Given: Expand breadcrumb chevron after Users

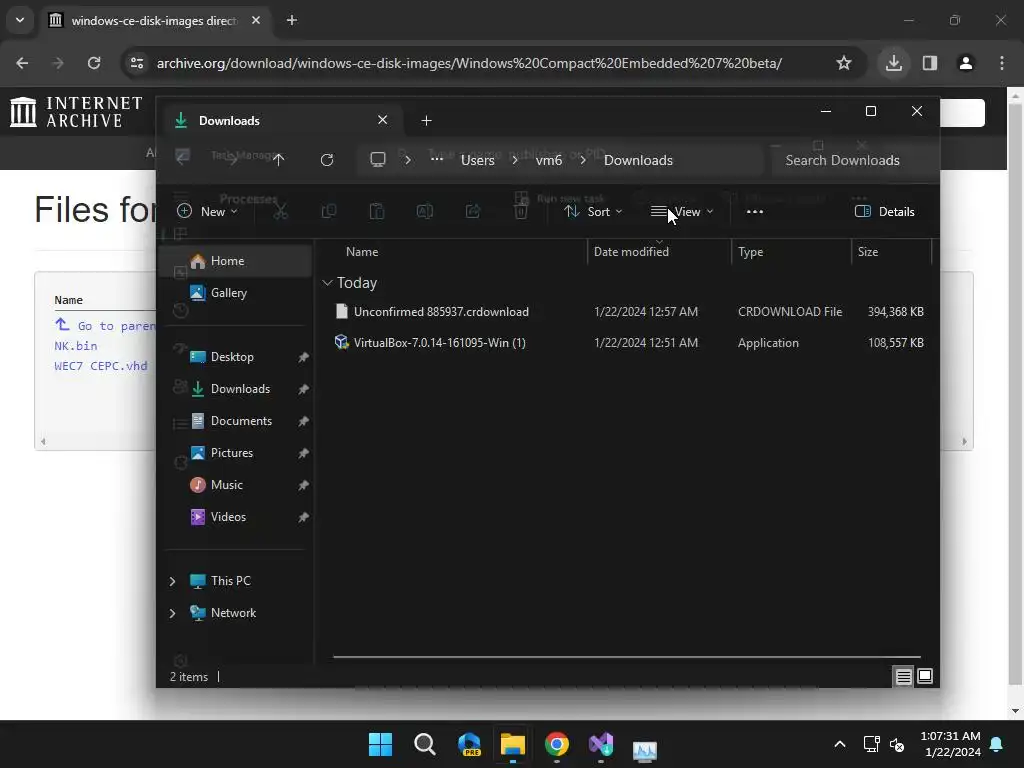Looking at the screenshot, I should [x=515, y=160].
